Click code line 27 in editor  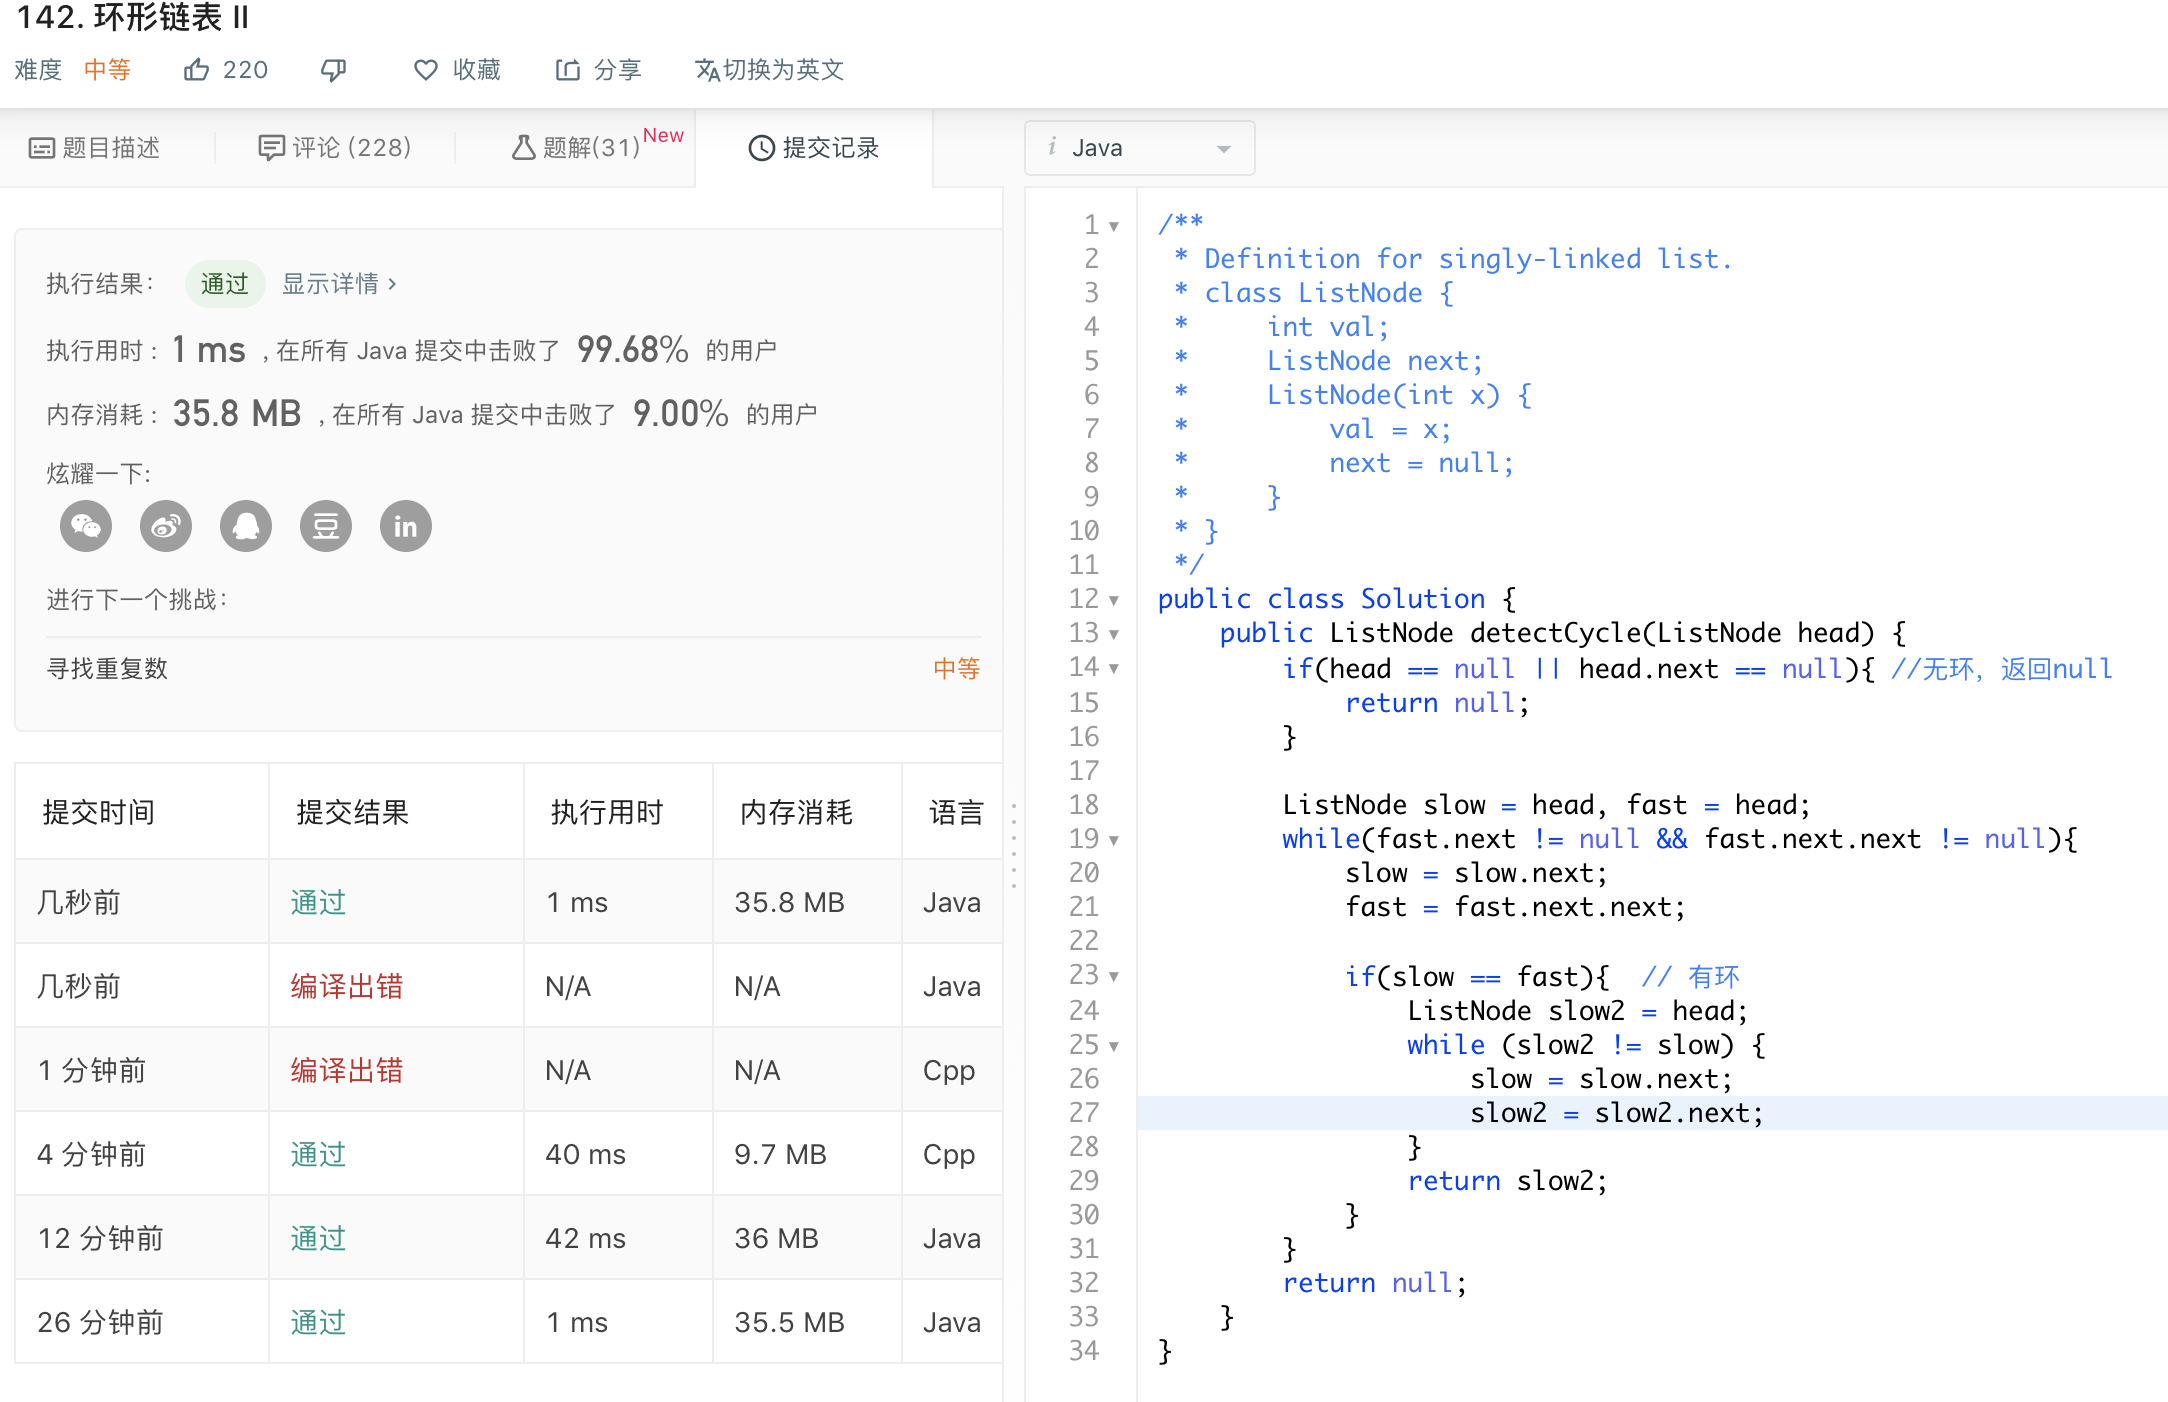coord(1616,1113)
